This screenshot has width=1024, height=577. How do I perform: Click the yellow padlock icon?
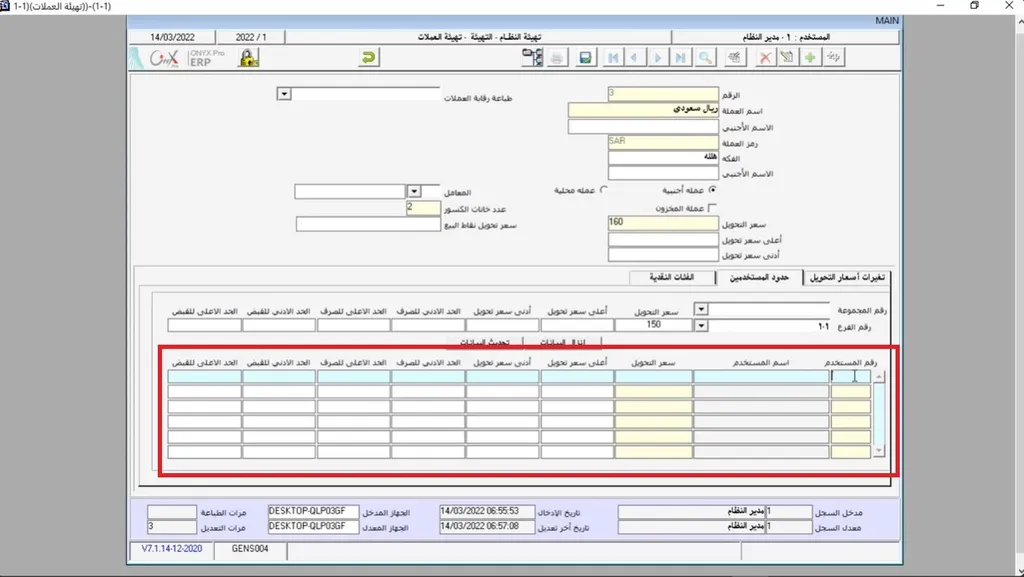point(247,58)
